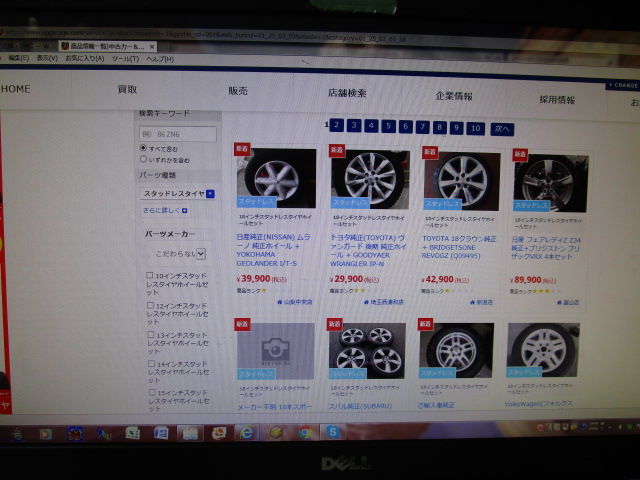Switch to the 商品情報一覧 browser tab

click(x=107, y=46)
